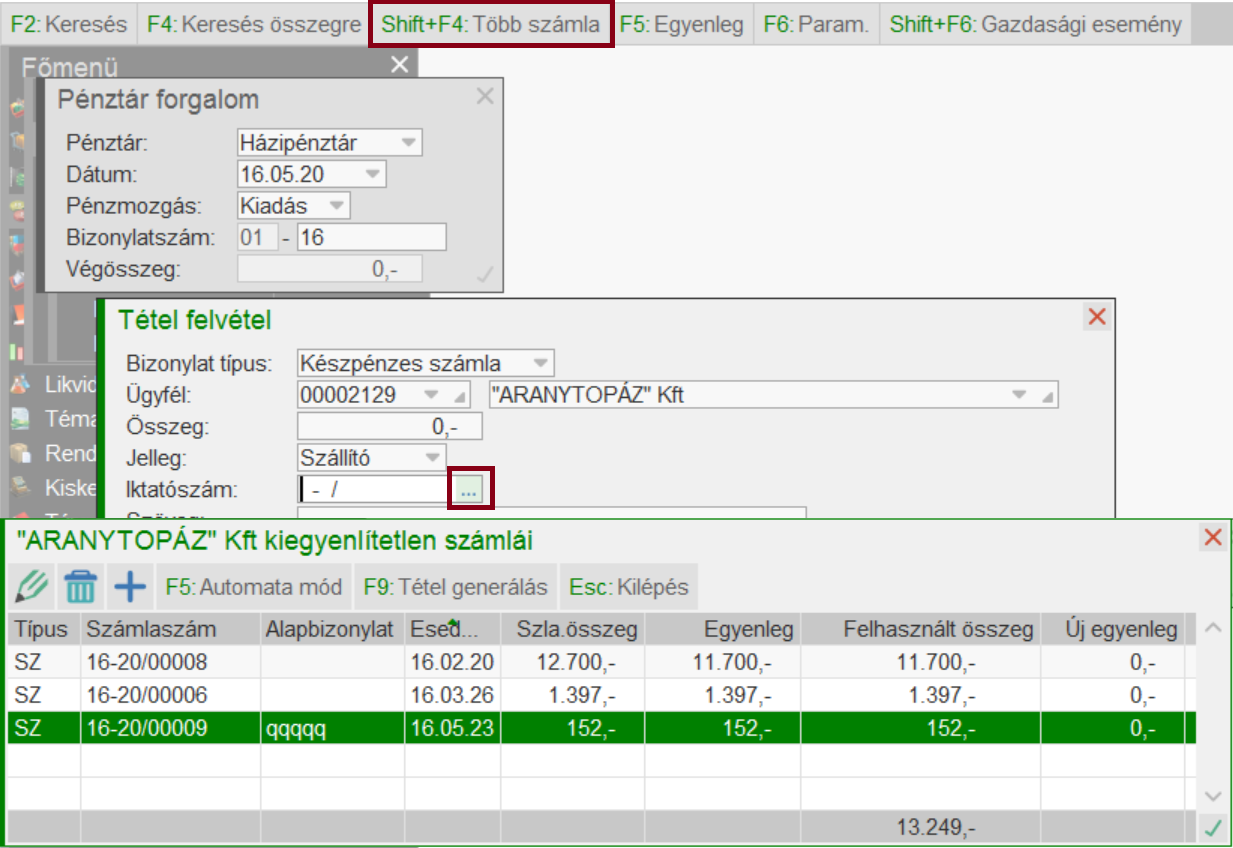Click F9: Tétel generálás button
This screenshot has height=848, width=1233.
tap(455, 587)
